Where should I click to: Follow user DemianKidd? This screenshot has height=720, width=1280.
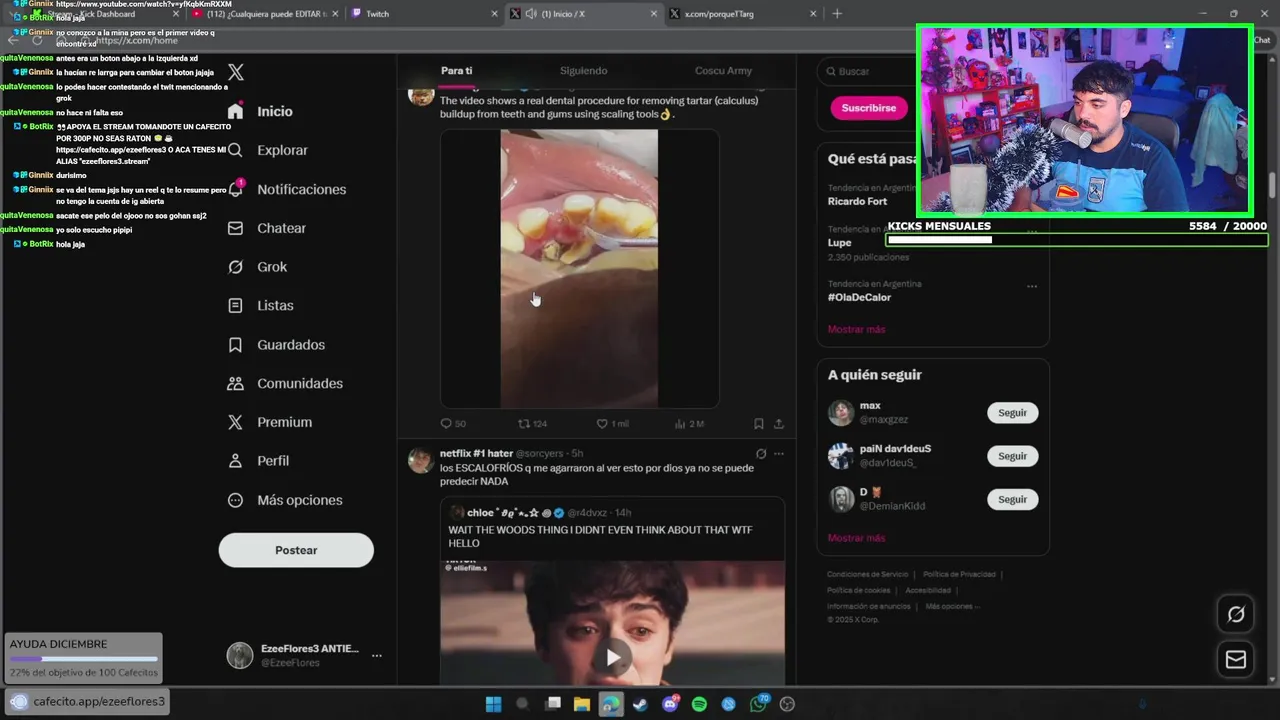click(1012, 499)
